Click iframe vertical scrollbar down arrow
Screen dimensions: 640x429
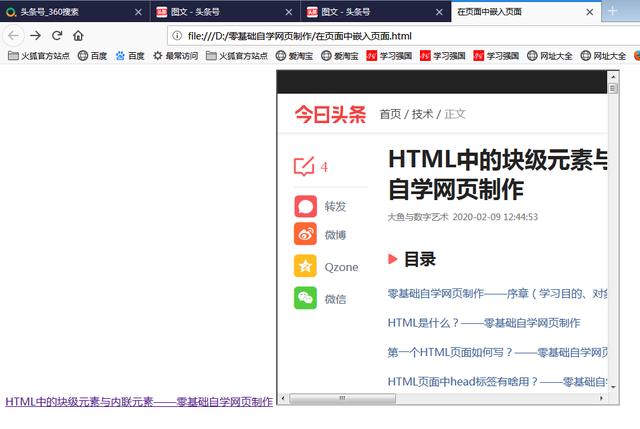point(613,387)
